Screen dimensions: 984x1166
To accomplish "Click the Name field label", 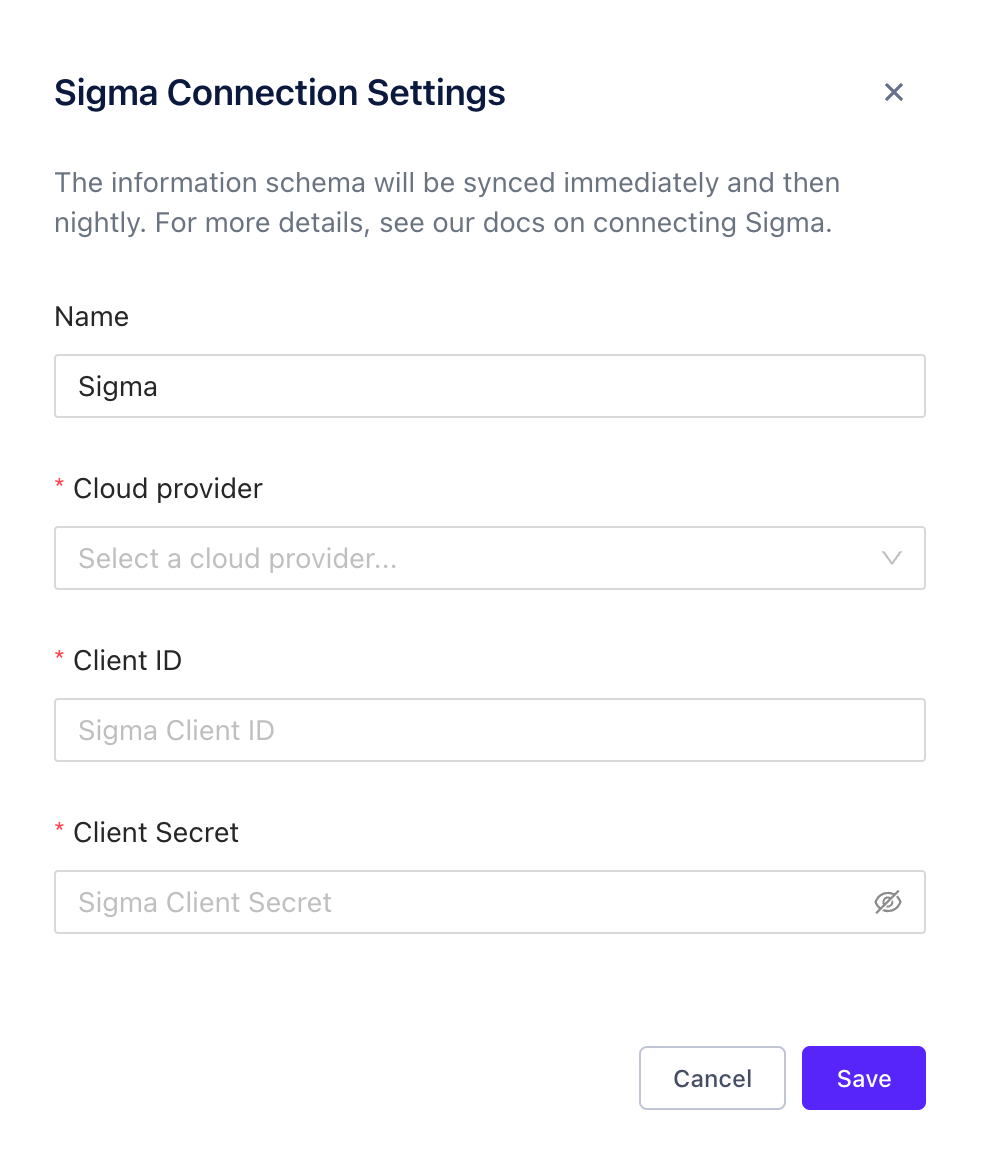I will 91,317.
